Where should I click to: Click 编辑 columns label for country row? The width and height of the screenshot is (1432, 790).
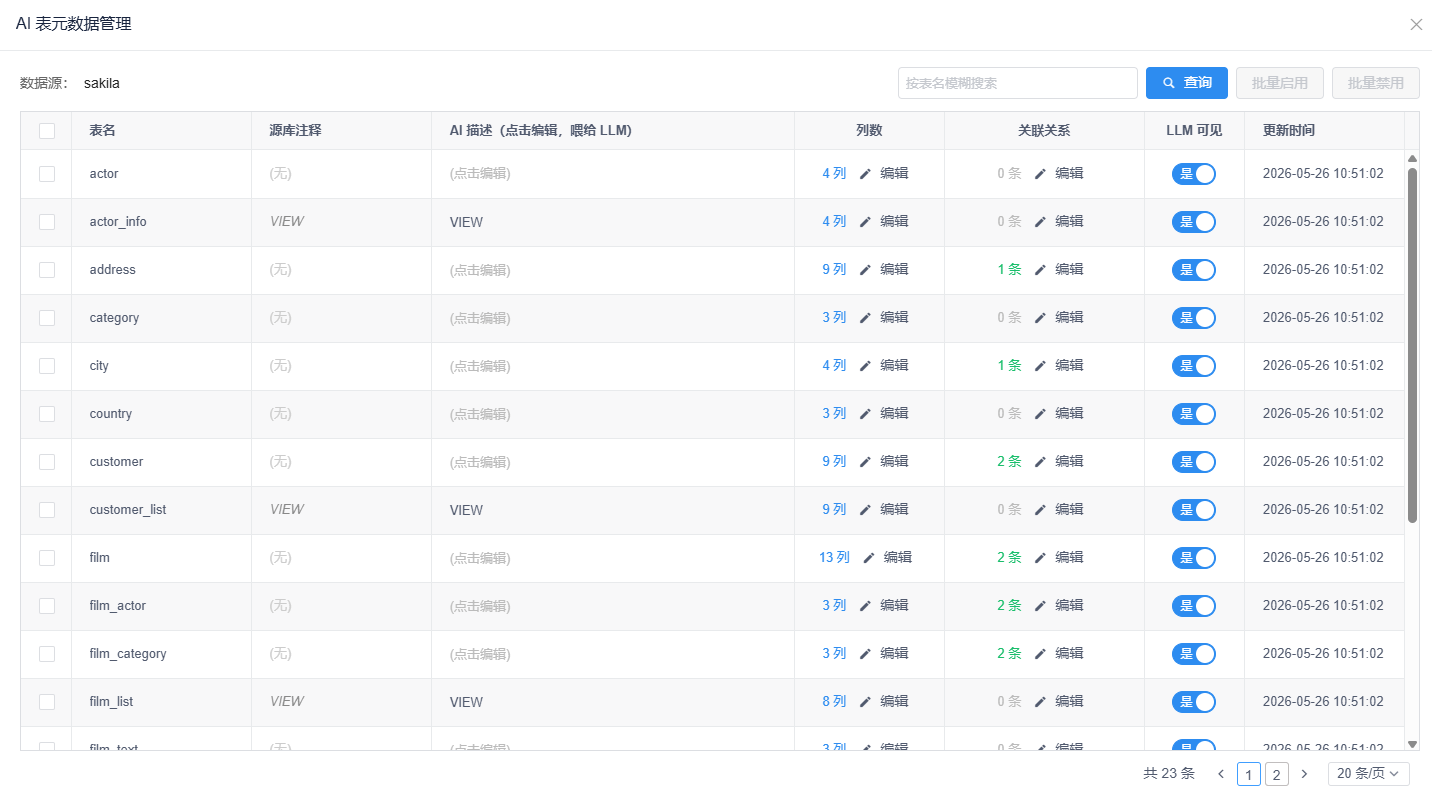pyautogui.click(x=894, y=414)
